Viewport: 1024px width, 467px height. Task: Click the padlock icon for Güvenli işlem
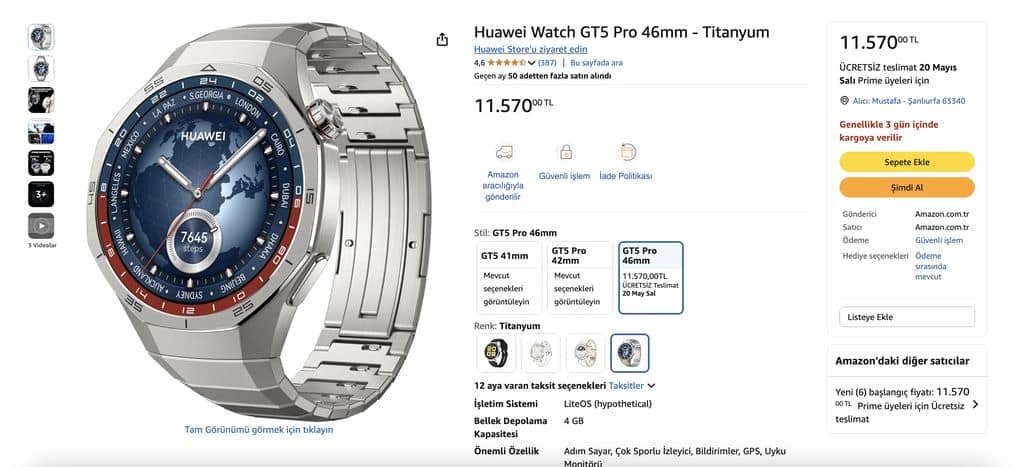point(566,152)
